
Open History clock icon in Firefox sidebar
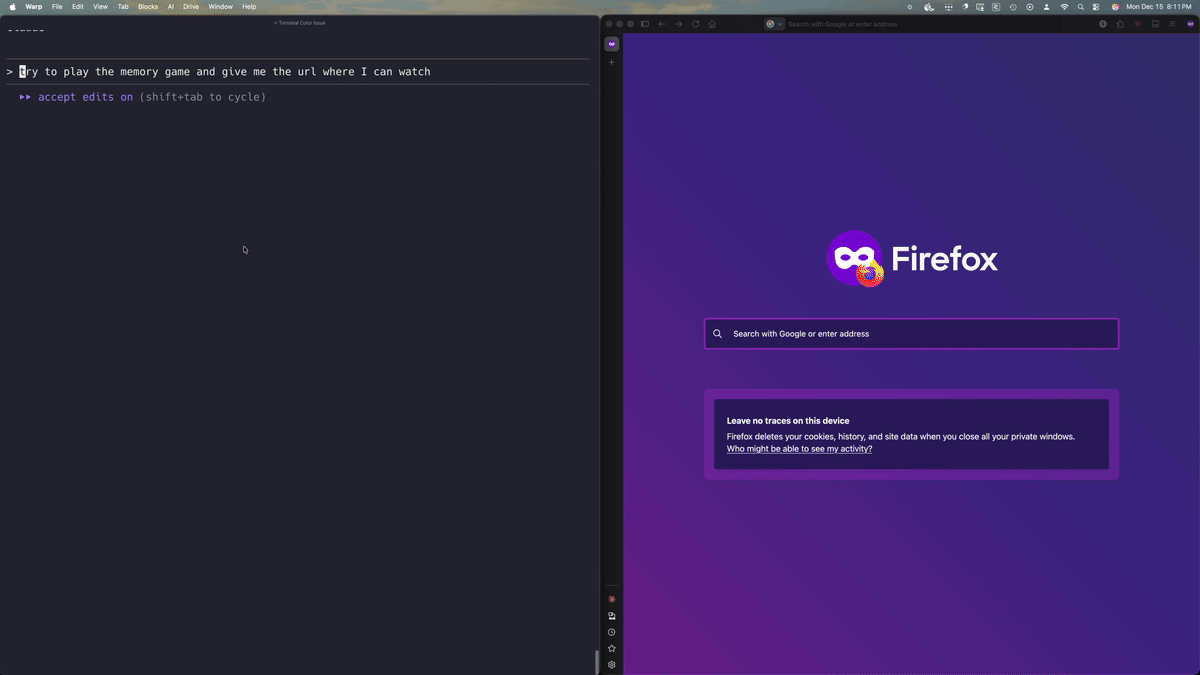click(x=612, y=632)
